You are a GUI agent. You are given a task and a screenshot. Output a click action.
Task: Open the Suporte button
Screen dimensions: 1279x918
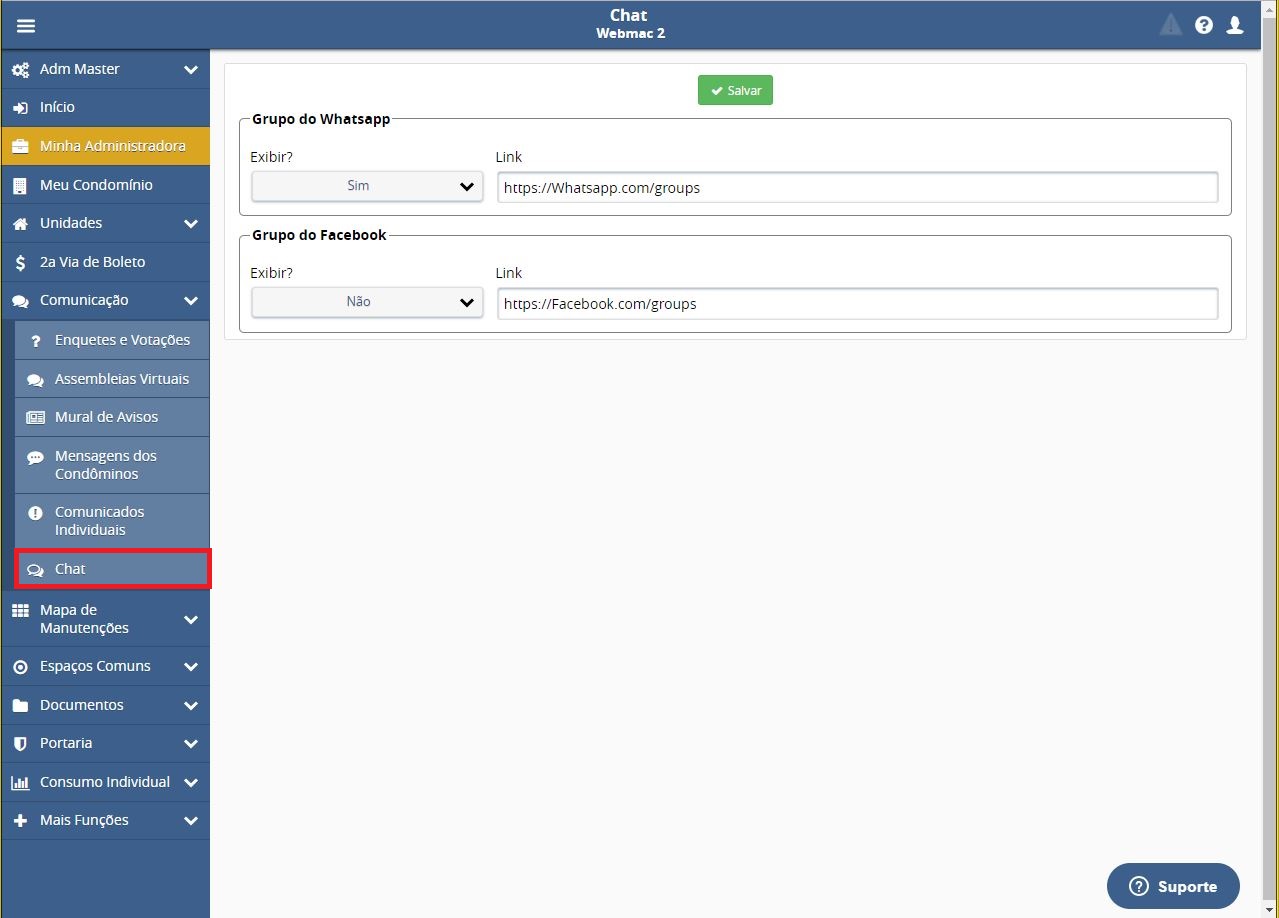pyautogui.click(x=1173, y=887)
